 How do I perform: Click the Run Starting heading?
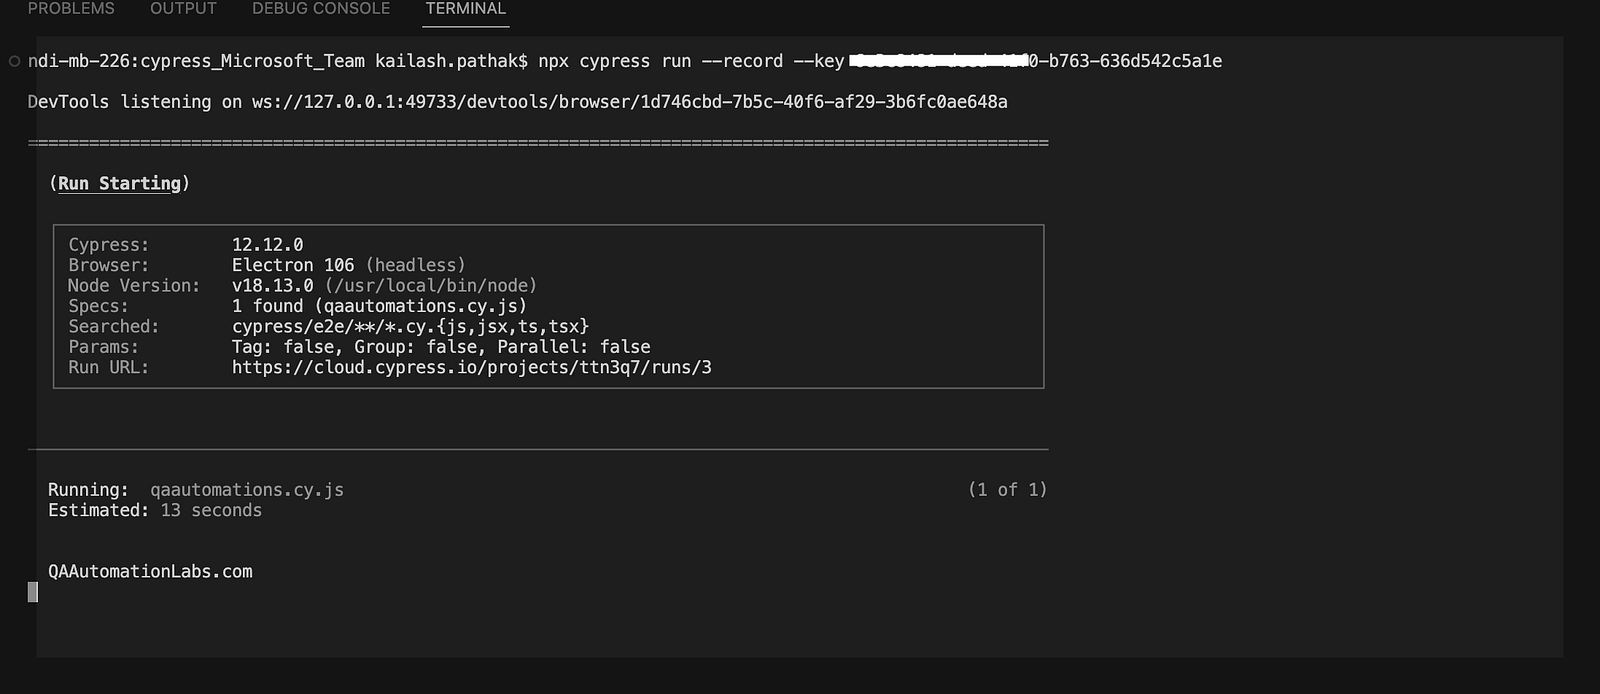[120, 183]
